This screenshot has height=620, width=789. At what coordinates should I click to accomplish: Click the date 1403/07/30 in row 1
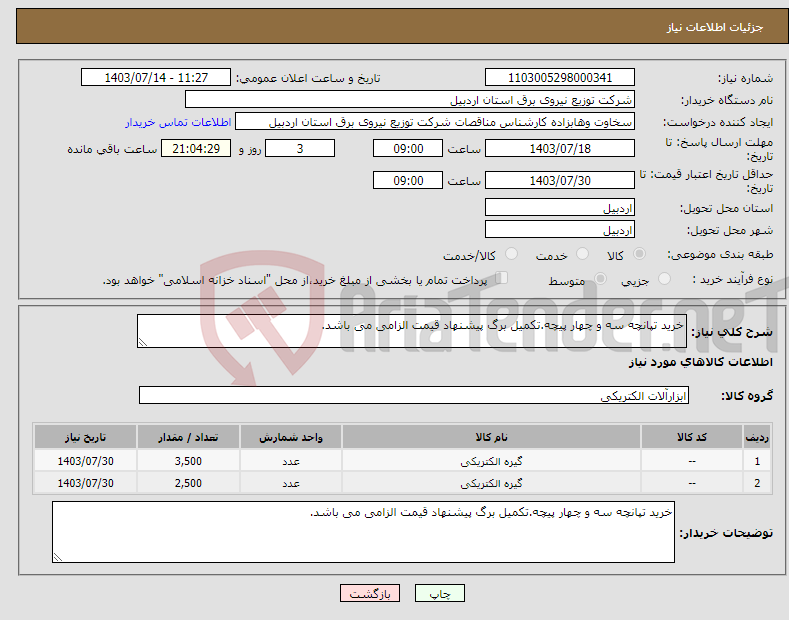tap(86, 461)
